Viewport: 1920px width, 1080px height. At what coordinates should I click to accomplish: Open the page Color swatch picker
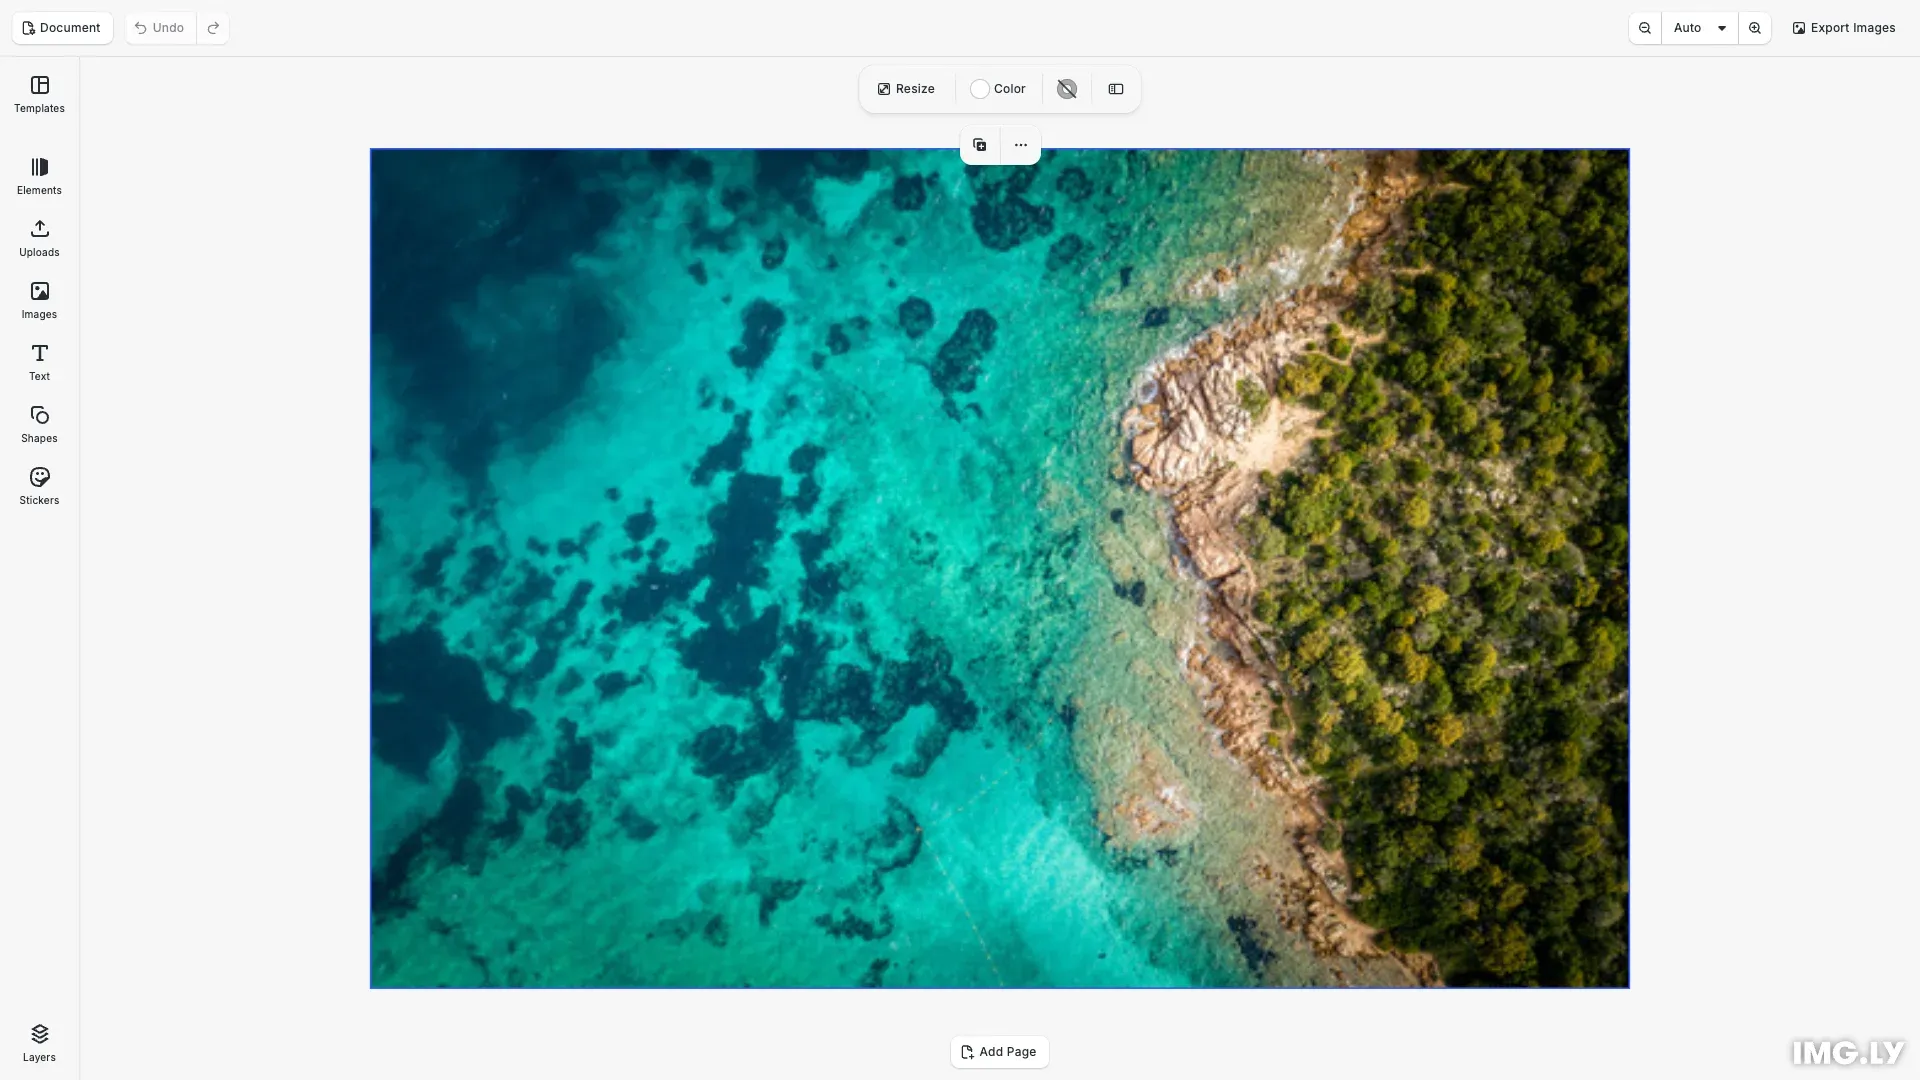tap(998, 89)
